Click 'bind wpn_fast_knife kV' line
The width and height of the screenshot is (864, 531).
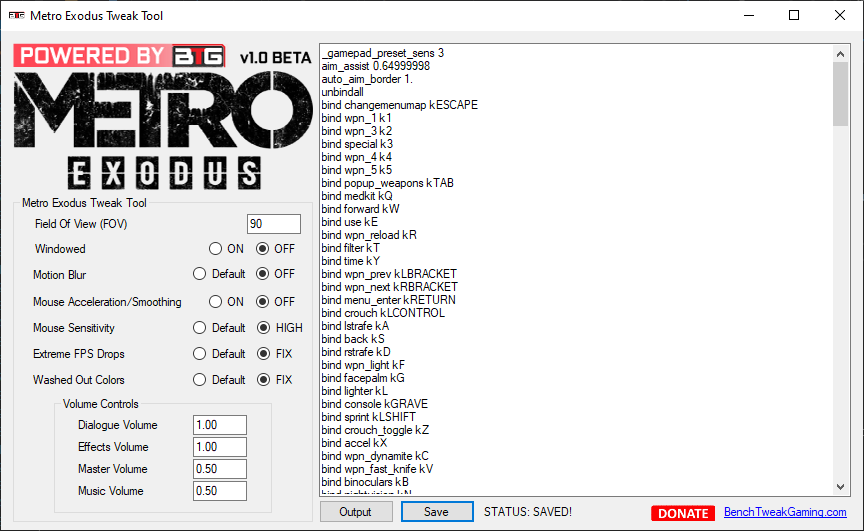point(377,469)
